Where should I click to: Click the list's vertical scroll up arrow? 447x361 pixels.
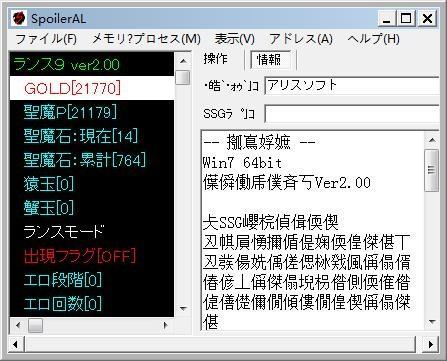(183, 61)
